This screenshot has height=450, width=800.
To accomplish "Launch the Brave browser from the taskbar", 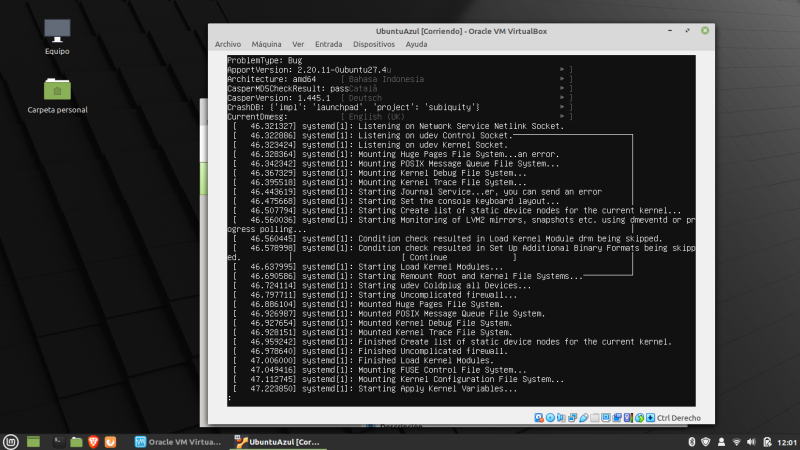I will (90, 441).
